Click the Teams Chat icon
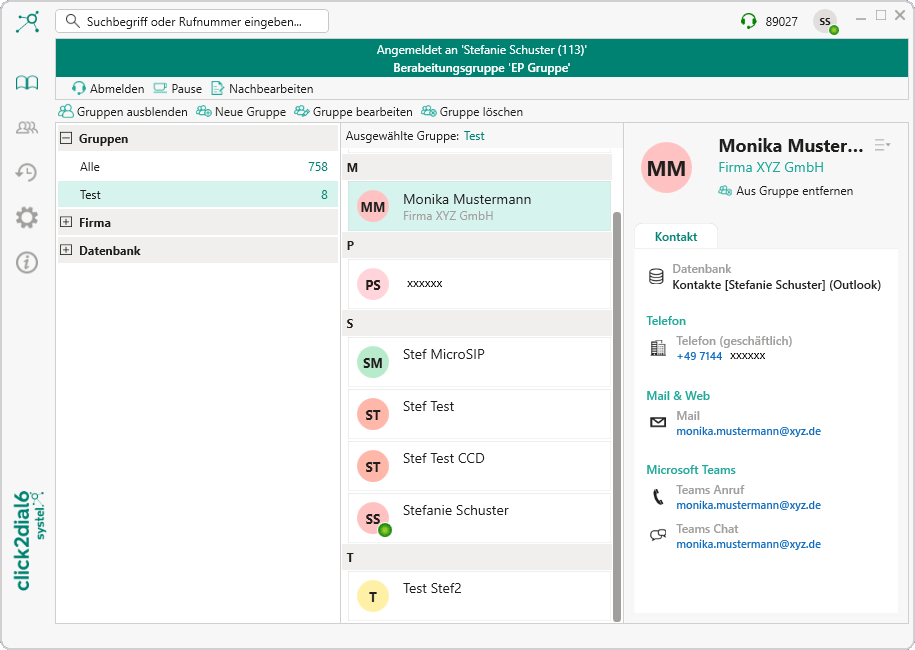 click(657, 535)
